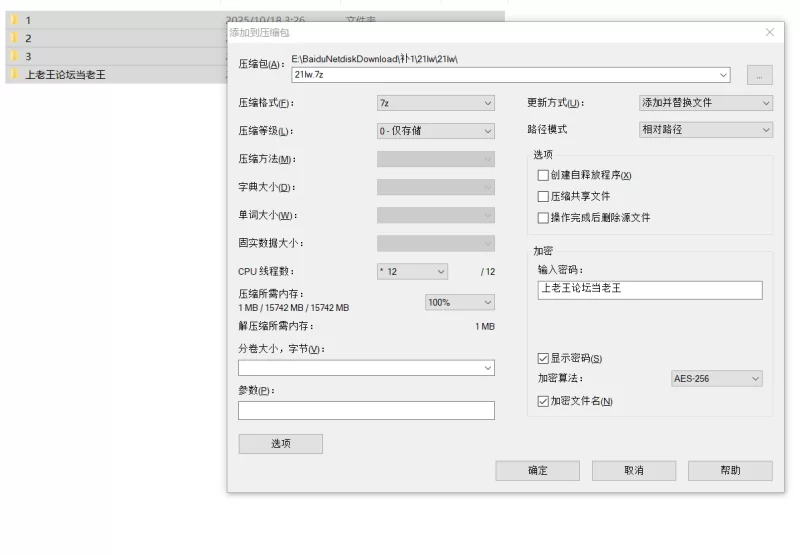Toggle 压缩共享文件 checkbox
The width and height of the screenshot is (800, 555).
tap(544, 197)
